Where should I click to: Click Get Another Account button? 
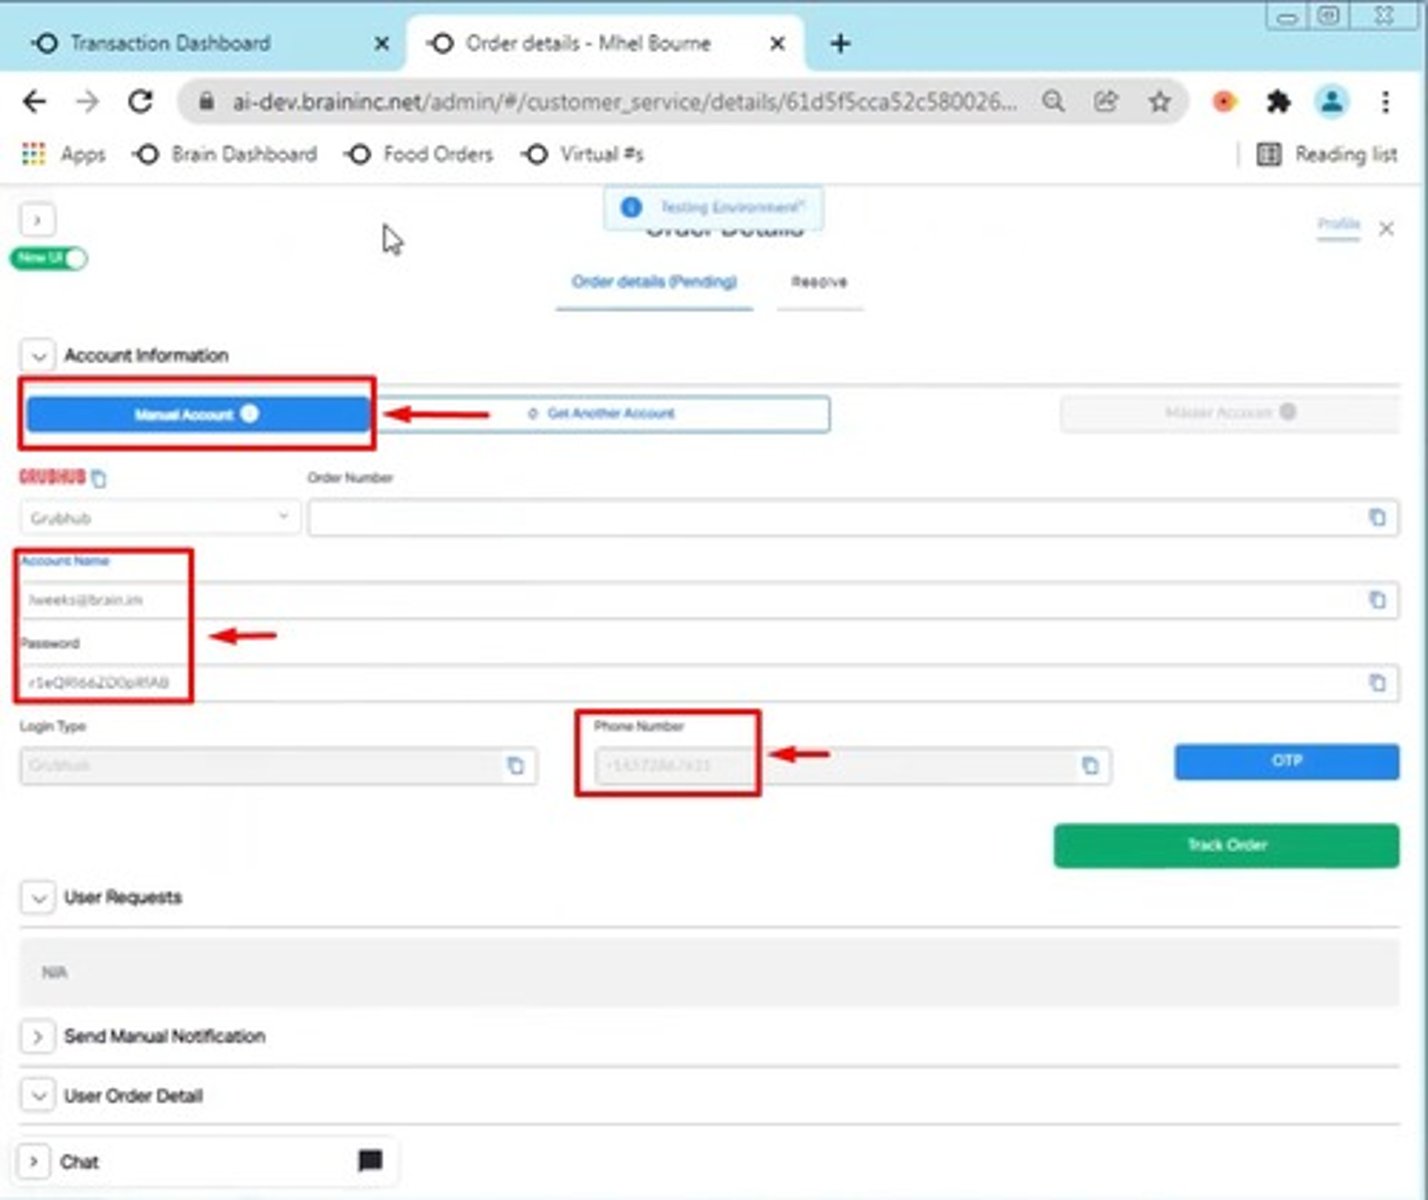[602, 414]
